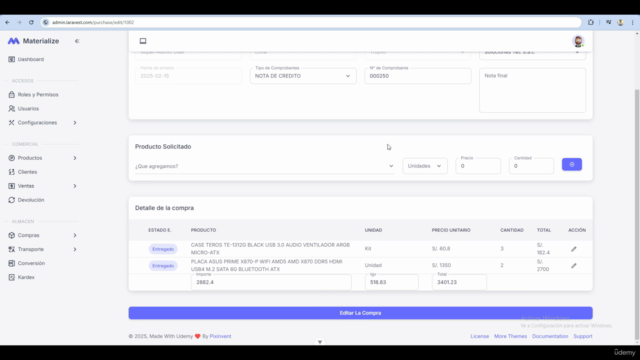Open the Unidades dropdown
This screenshot has height=360, width=640.
[x=424, y=166]
